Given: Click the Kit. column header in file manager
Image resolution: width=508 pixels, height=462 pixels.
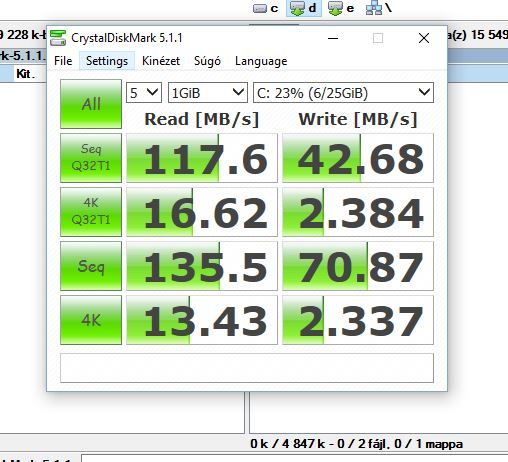Looking at the screenshot, I should (x=25, y=74).
